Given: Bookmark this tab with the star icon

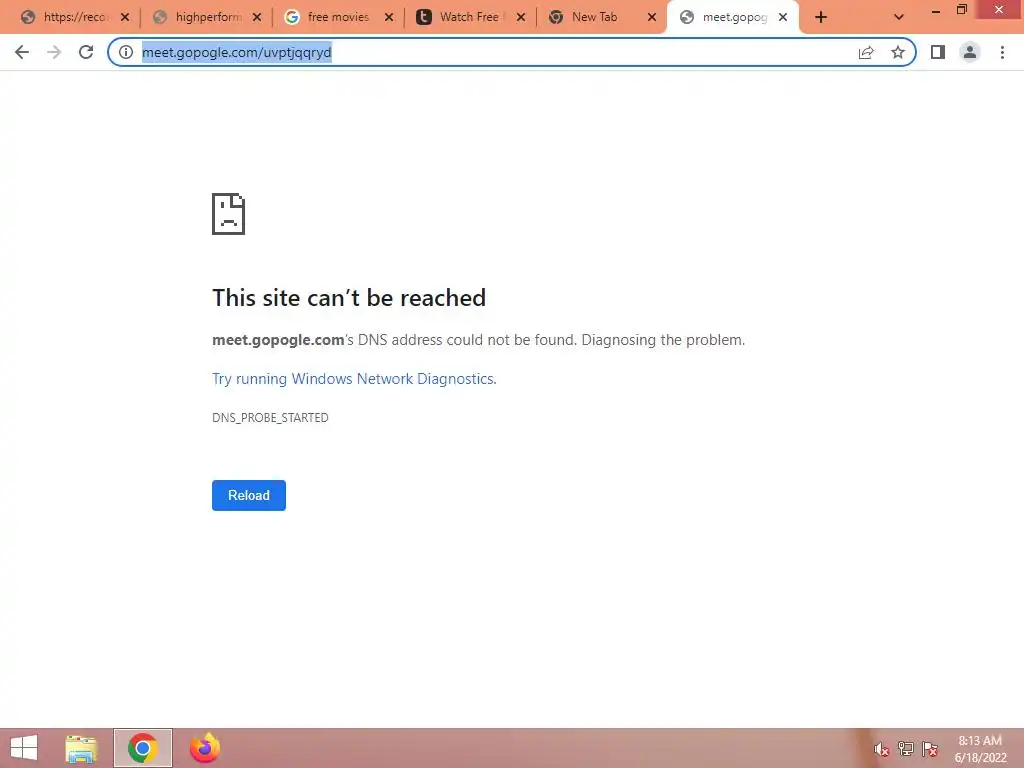Looking at the screenshot, I should point(898,52).
